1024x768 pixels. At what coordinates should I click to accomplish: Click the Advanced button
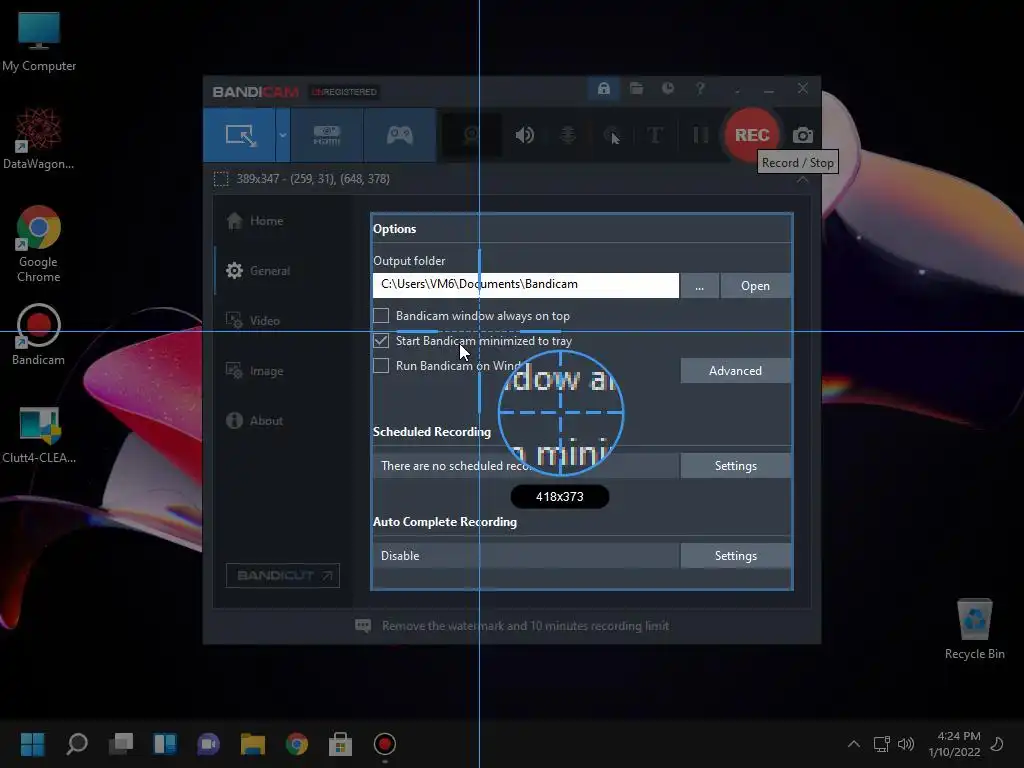tap(735, 370)
